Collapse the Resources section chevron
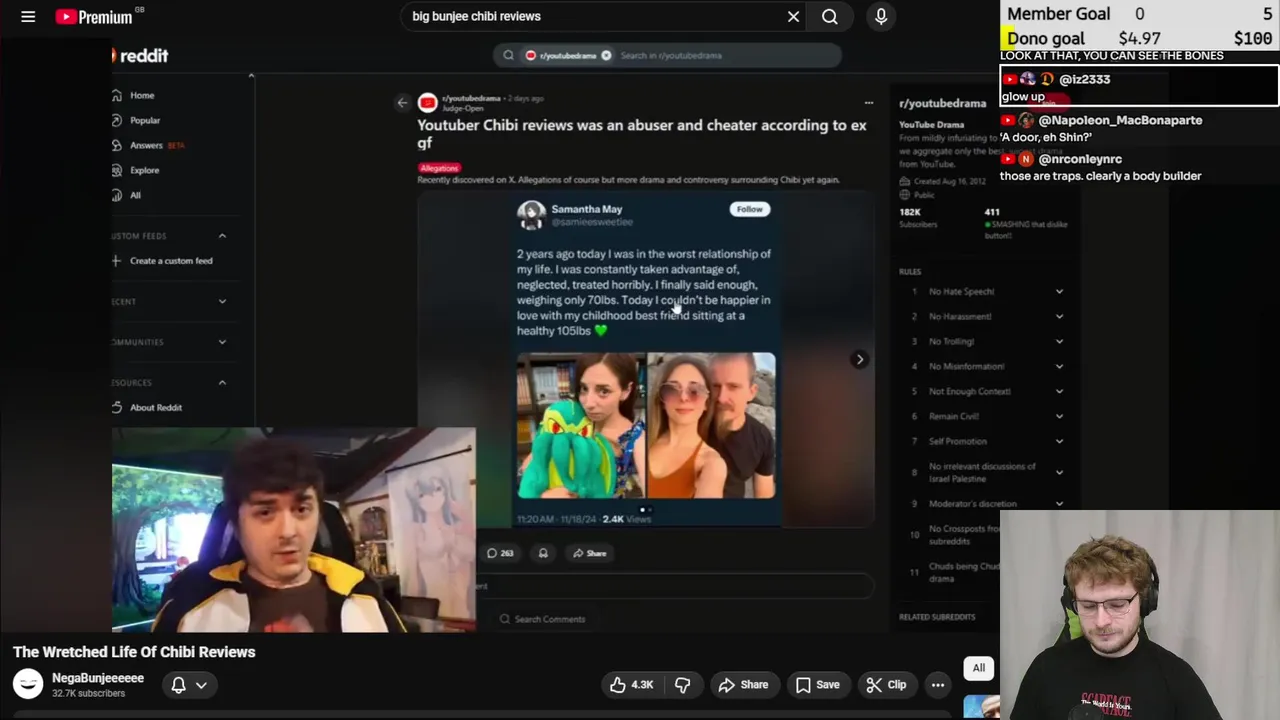 pyautogui.click(x=222, y=383)
